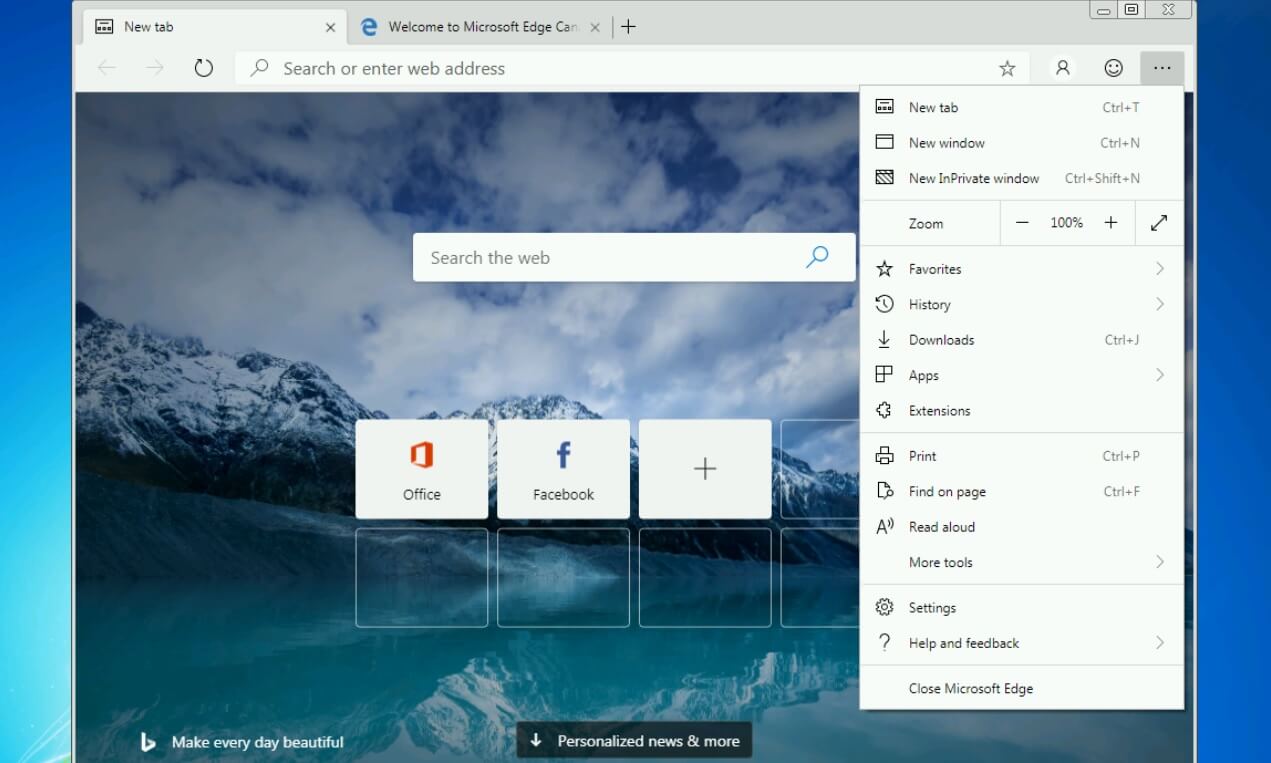
Task: Click the smiley feedback icon
Action: click(1112, 68)
